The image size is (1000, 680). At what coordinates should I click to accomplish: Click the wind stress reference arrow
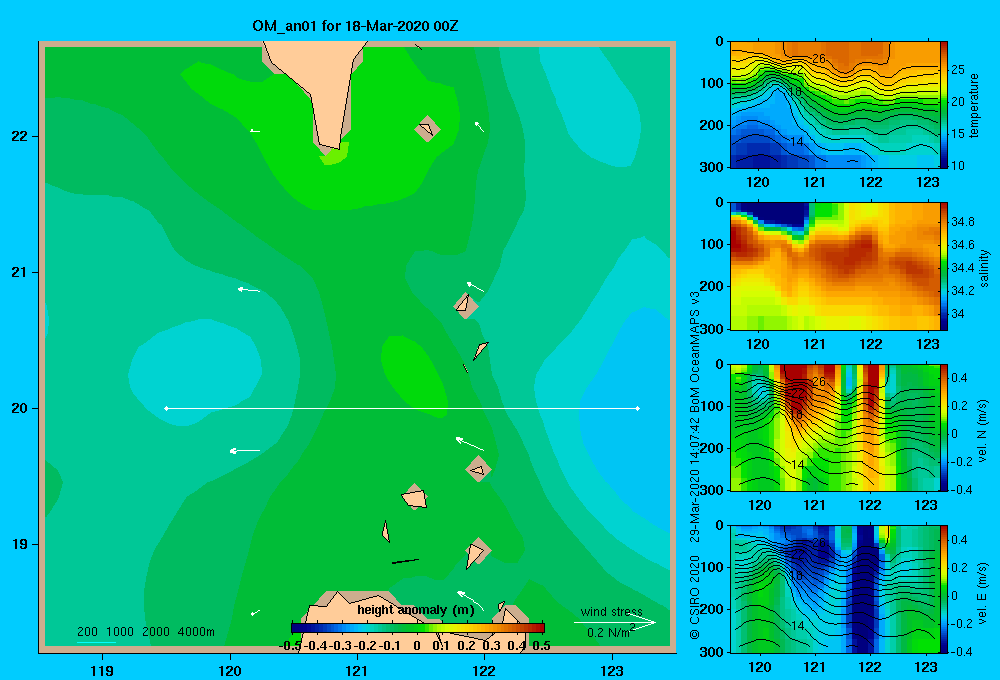click(615, 623)
